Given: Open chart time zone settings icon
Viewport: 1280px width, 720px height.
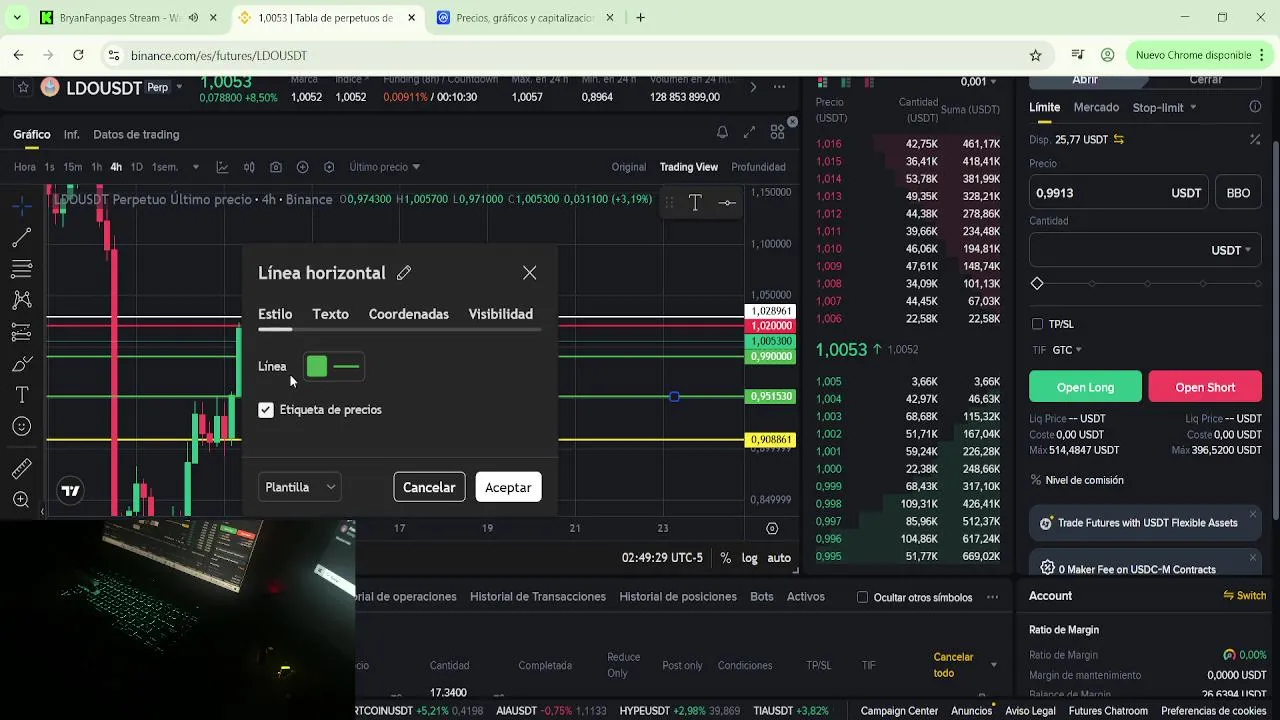Looking at the screenshot, I should coord(772,528).
